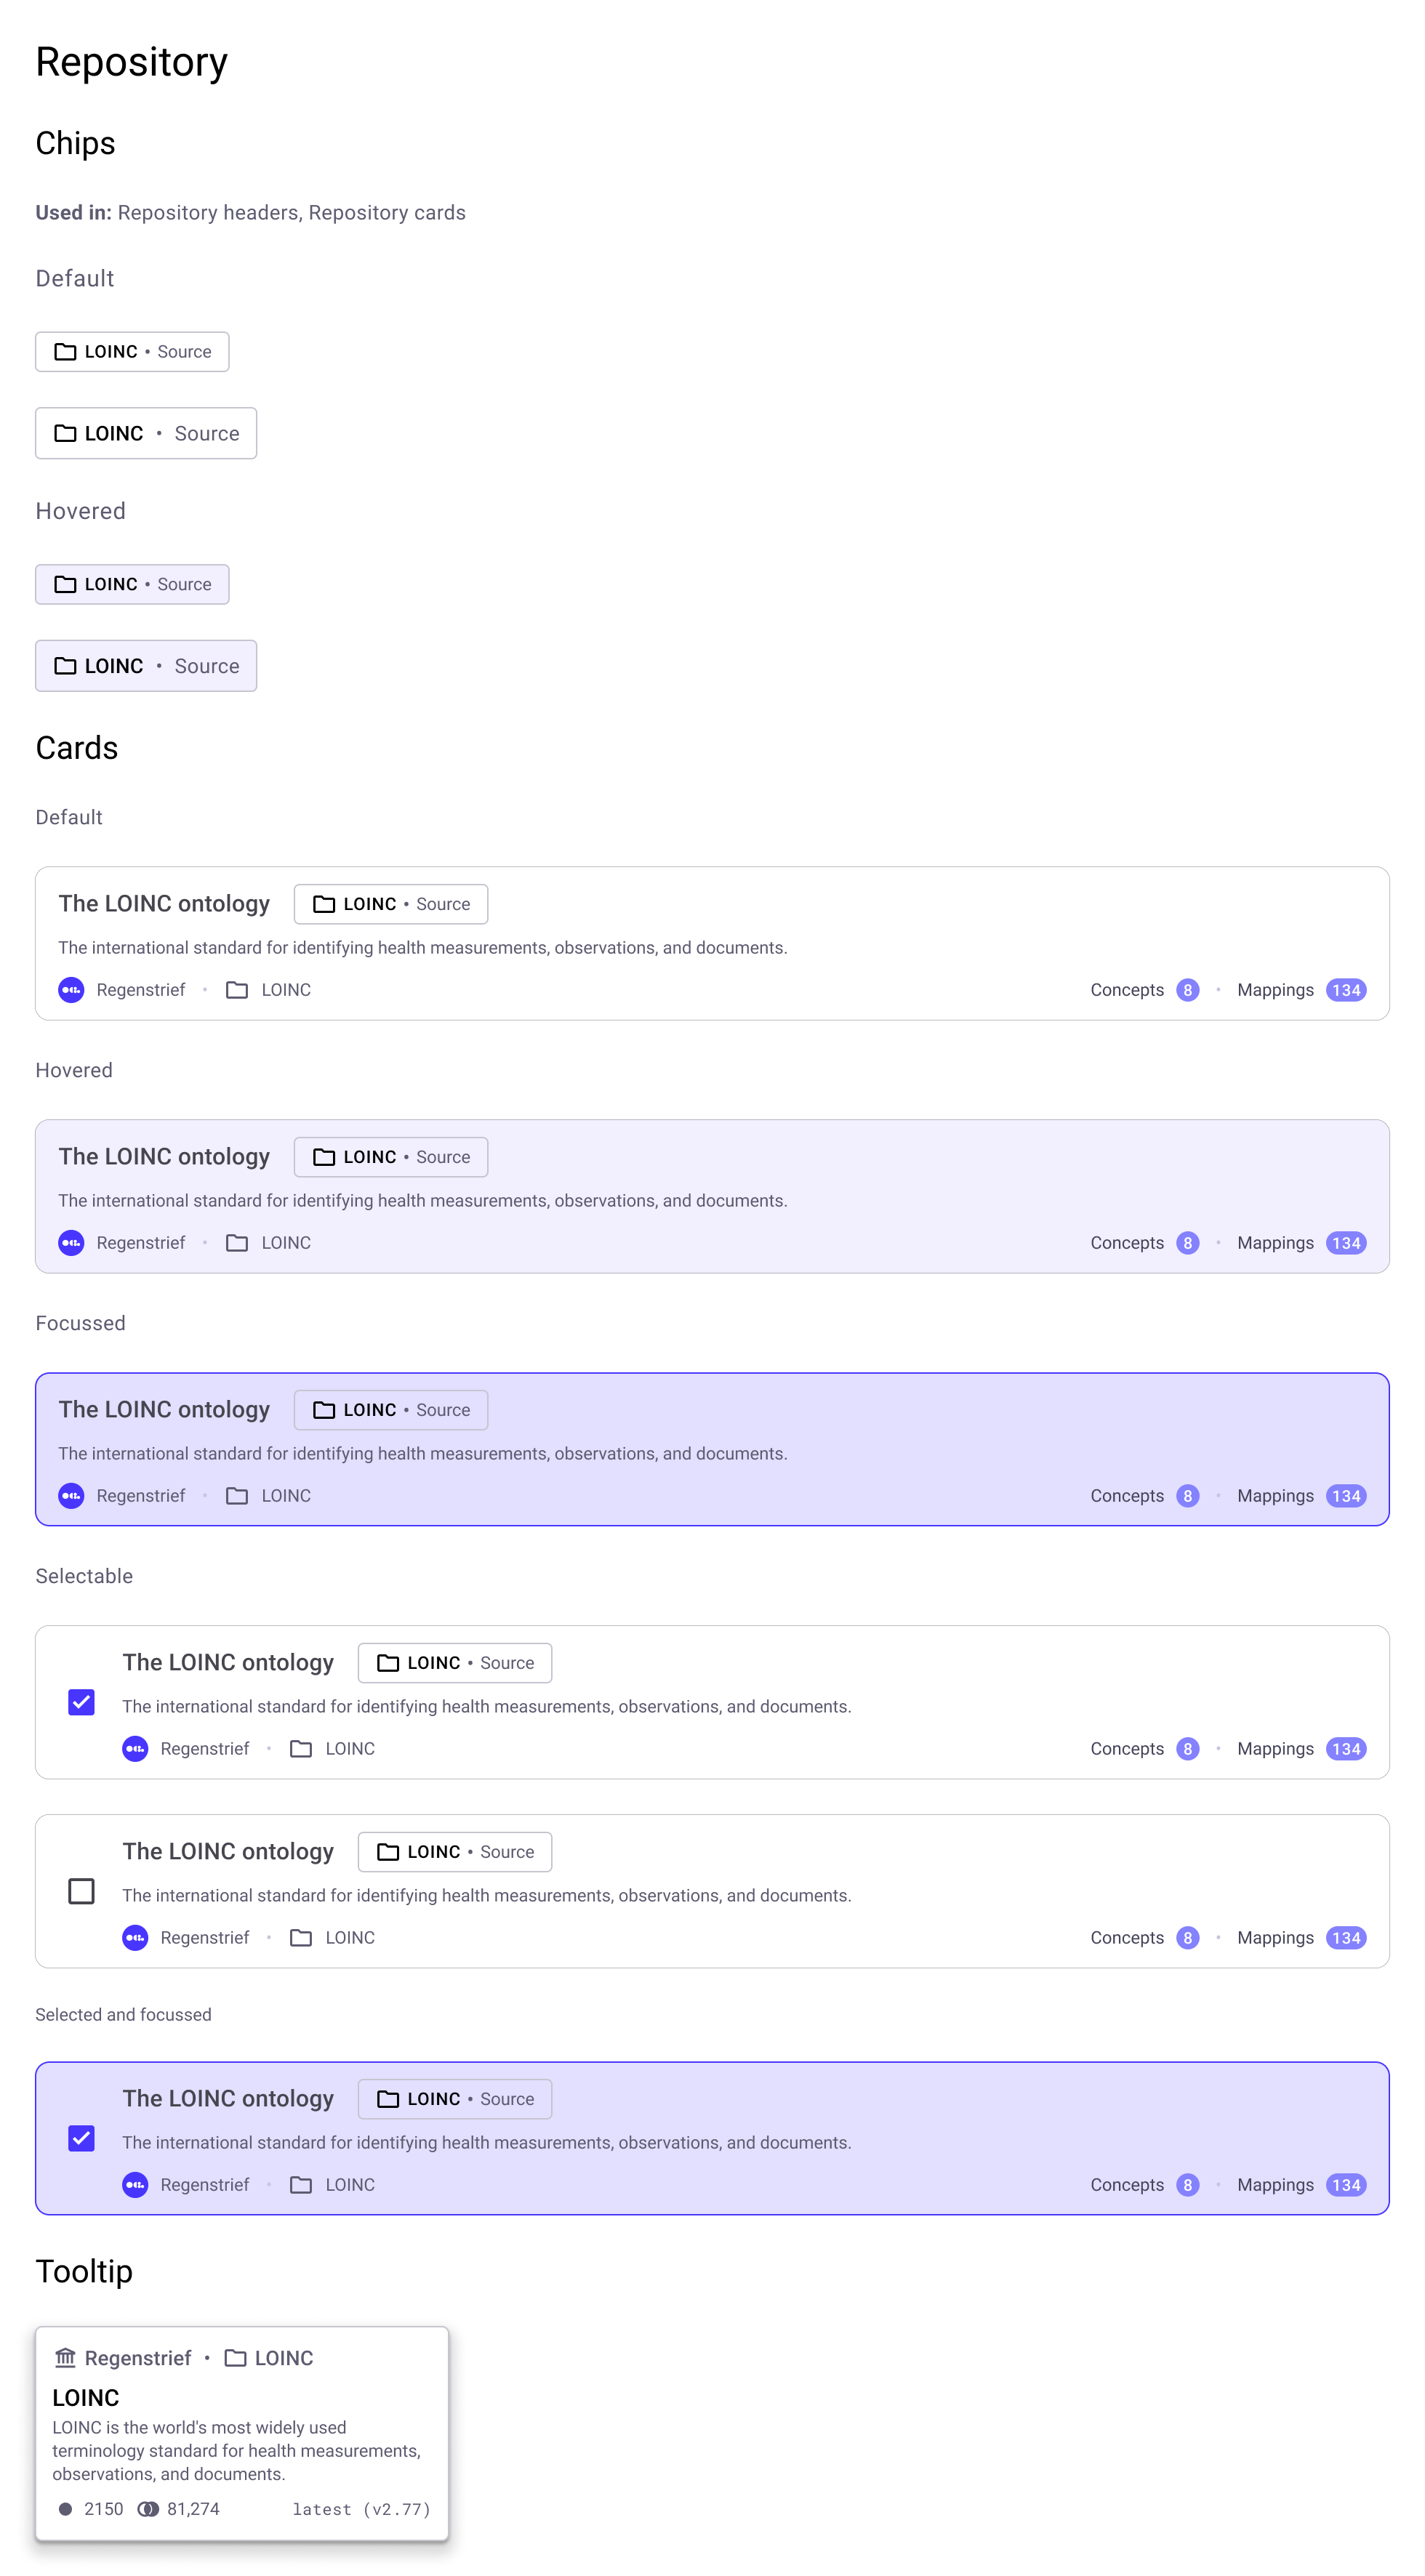Check the unchecked Selectable card checkbox

(x=81, y=1890)
